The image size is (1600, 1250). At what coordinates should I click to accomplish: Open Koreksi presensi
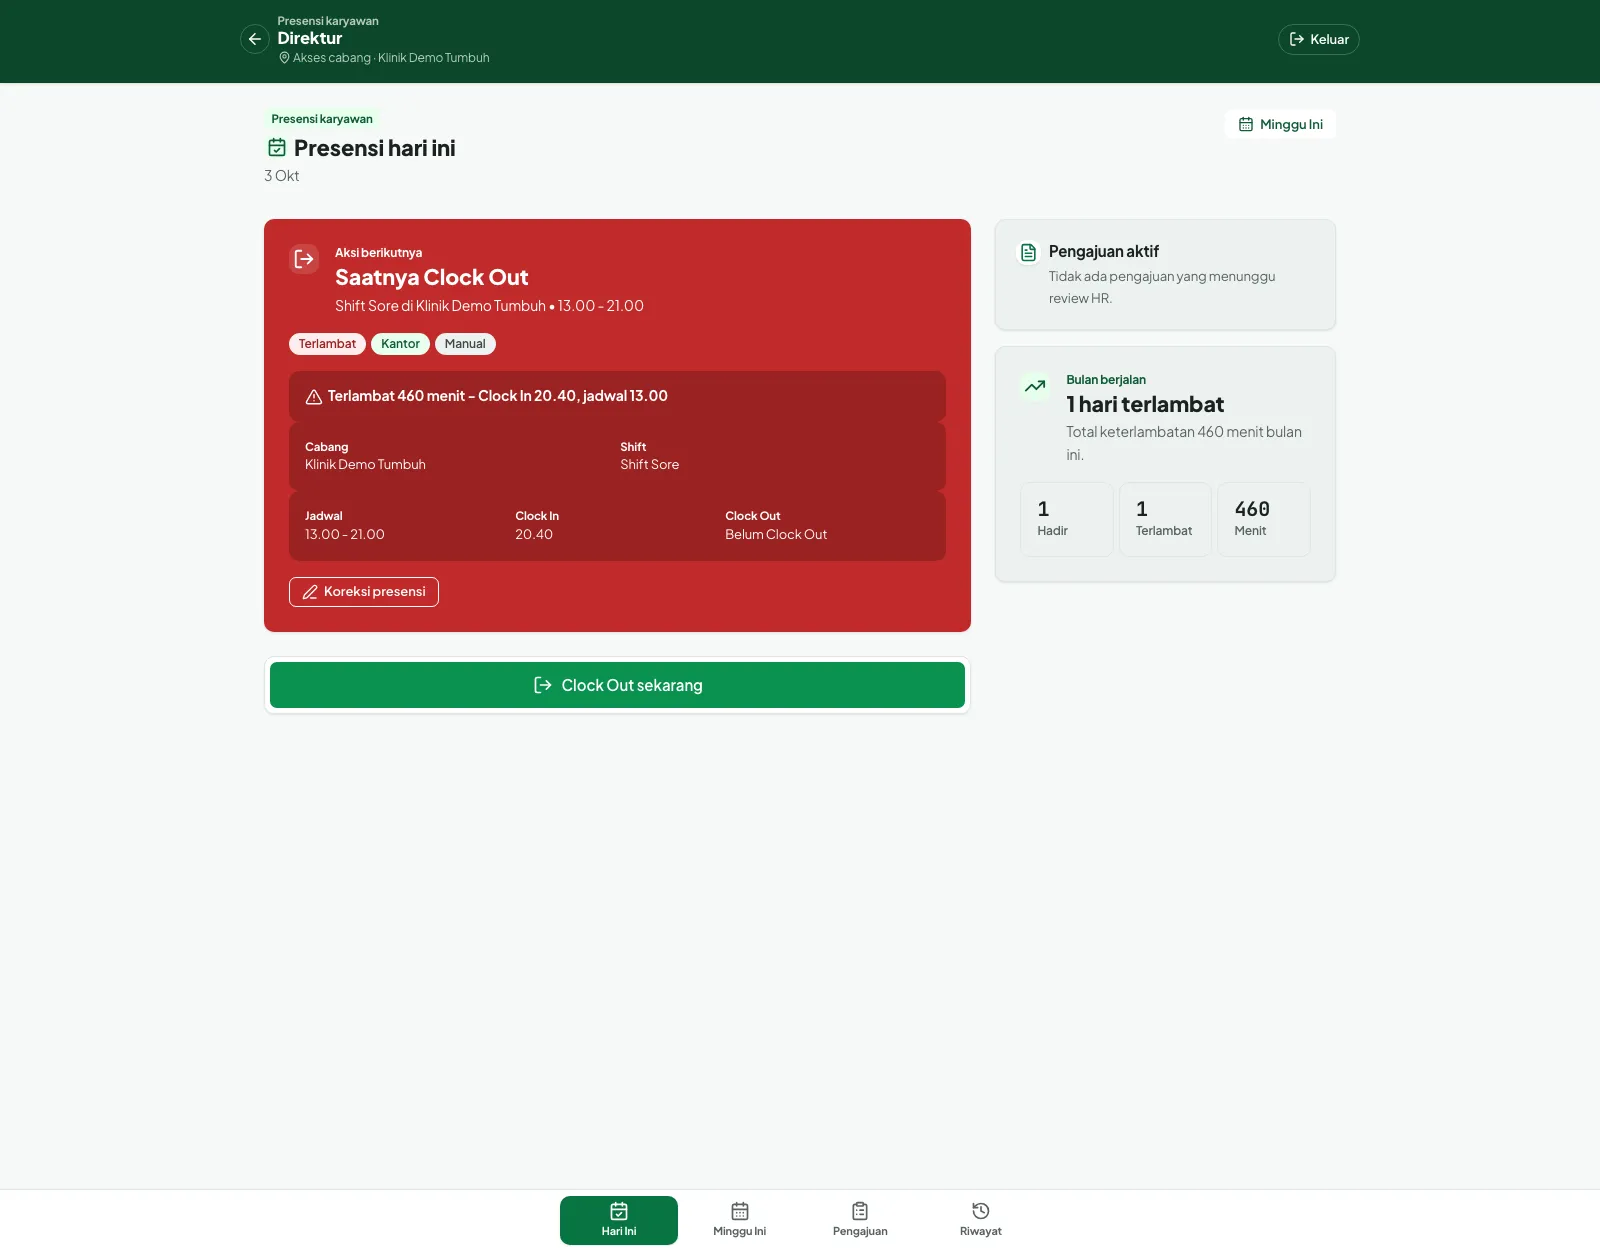pyautogui.click(x=364, y=592)
